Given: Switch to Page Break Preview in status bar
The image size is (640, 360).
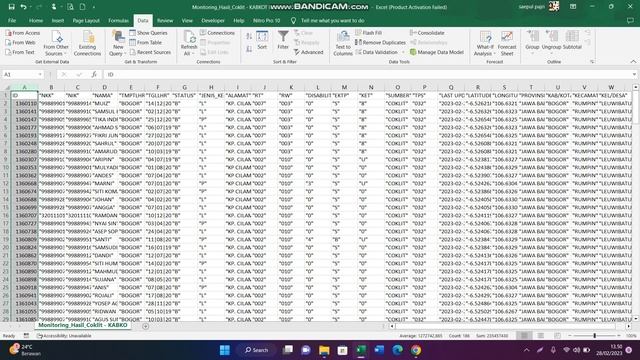Looking at the screenshot, I should [557, 336].
